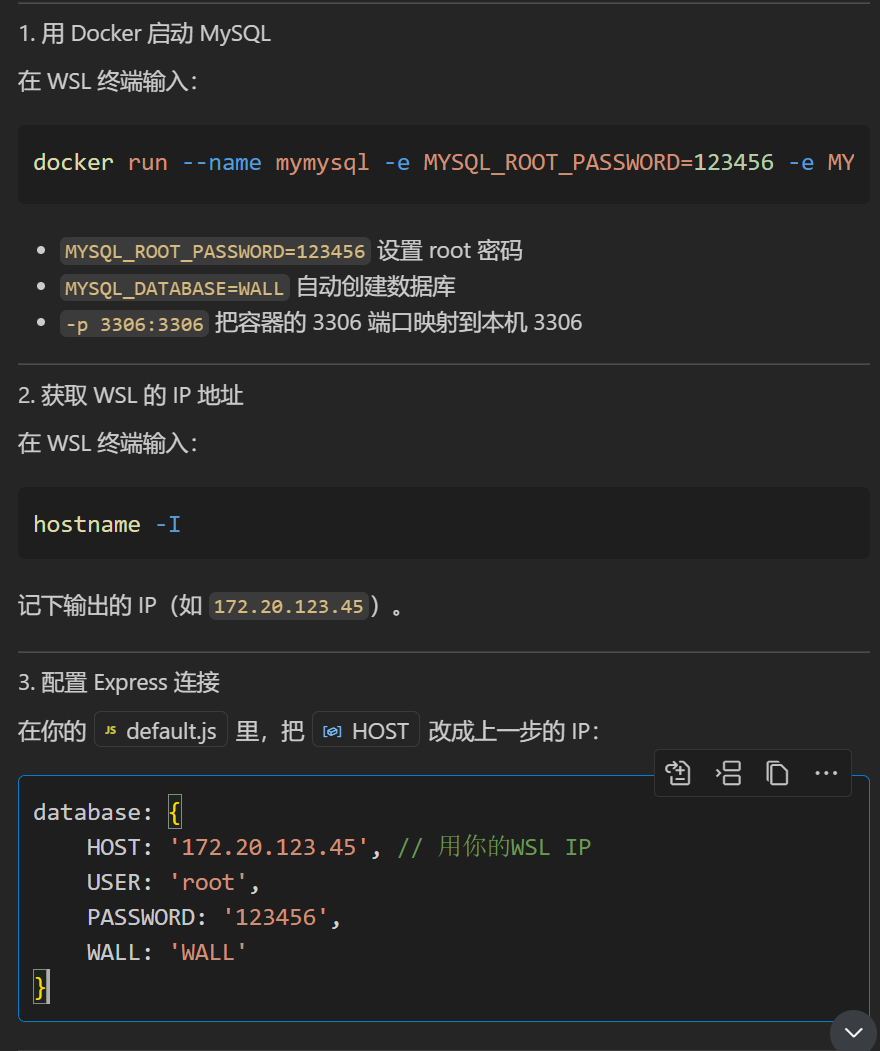Click the MYSQL_DATABASE=WALL inline code
This screenshot has width=880, height=1051.
pos(175,288)
